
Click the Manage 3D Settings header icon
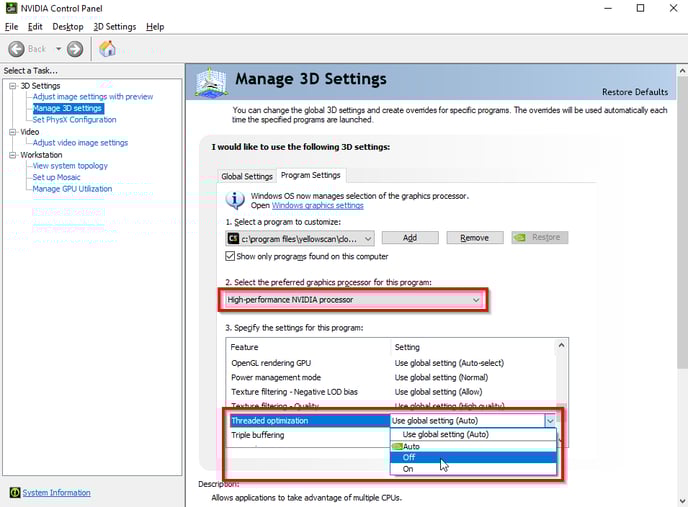click(211, 82)
